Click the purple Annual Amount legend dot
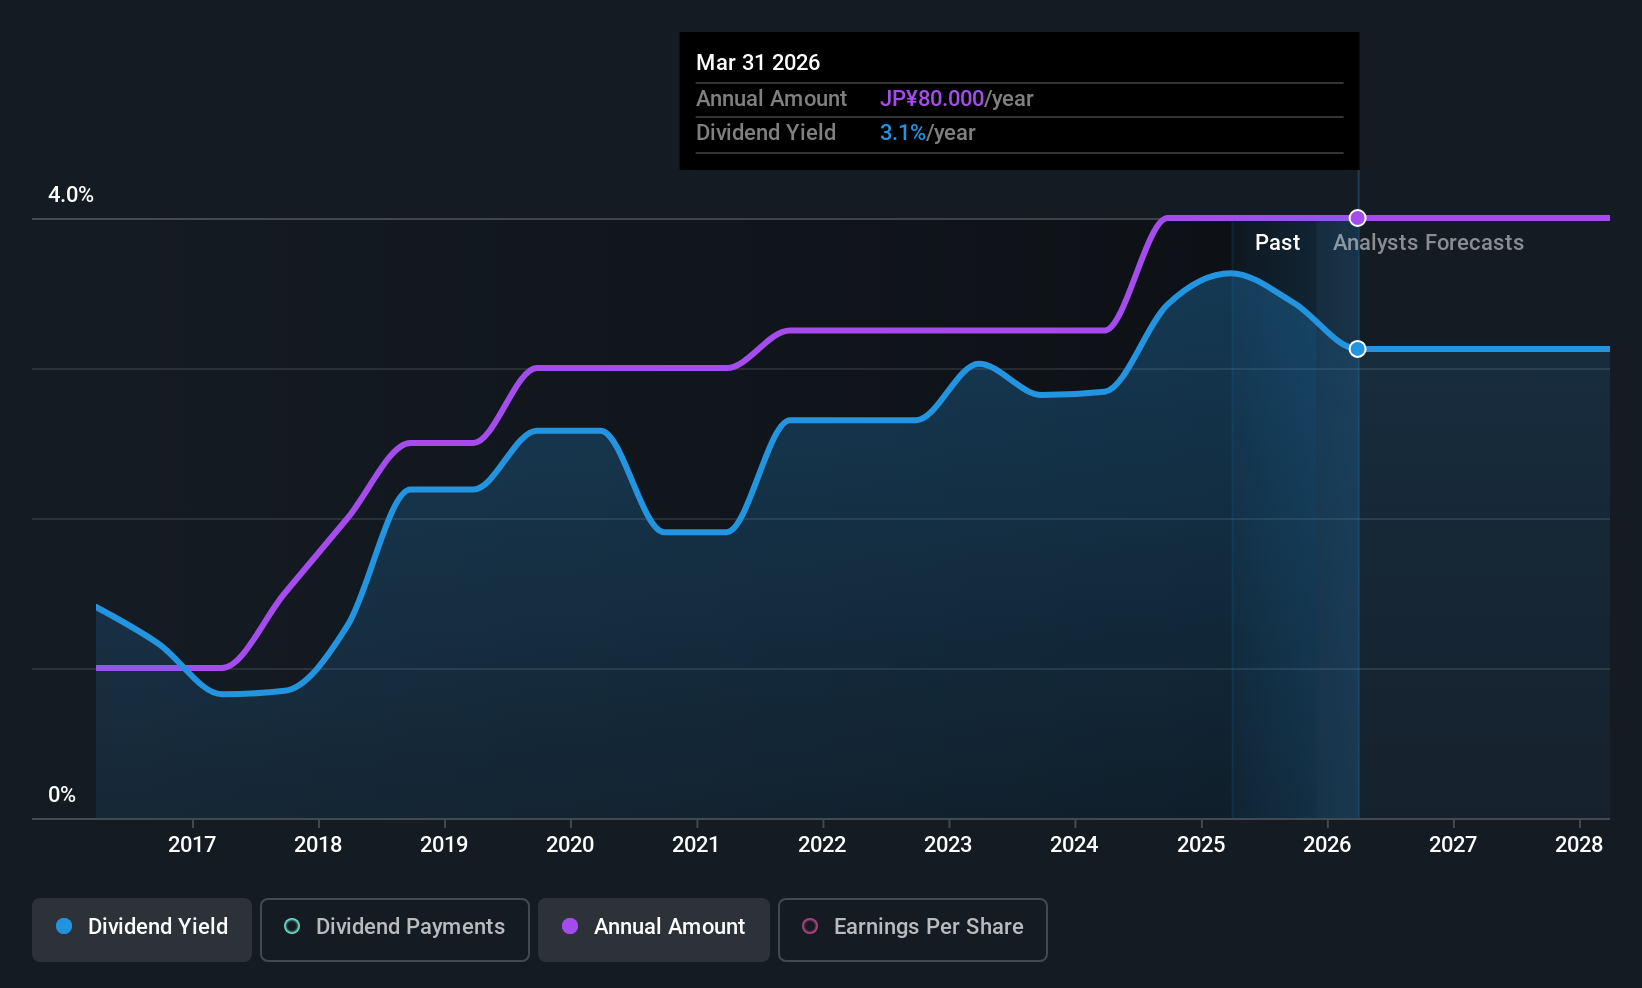Image resolution: width=1642 pixels, height=988 pixels. (570, 927)
